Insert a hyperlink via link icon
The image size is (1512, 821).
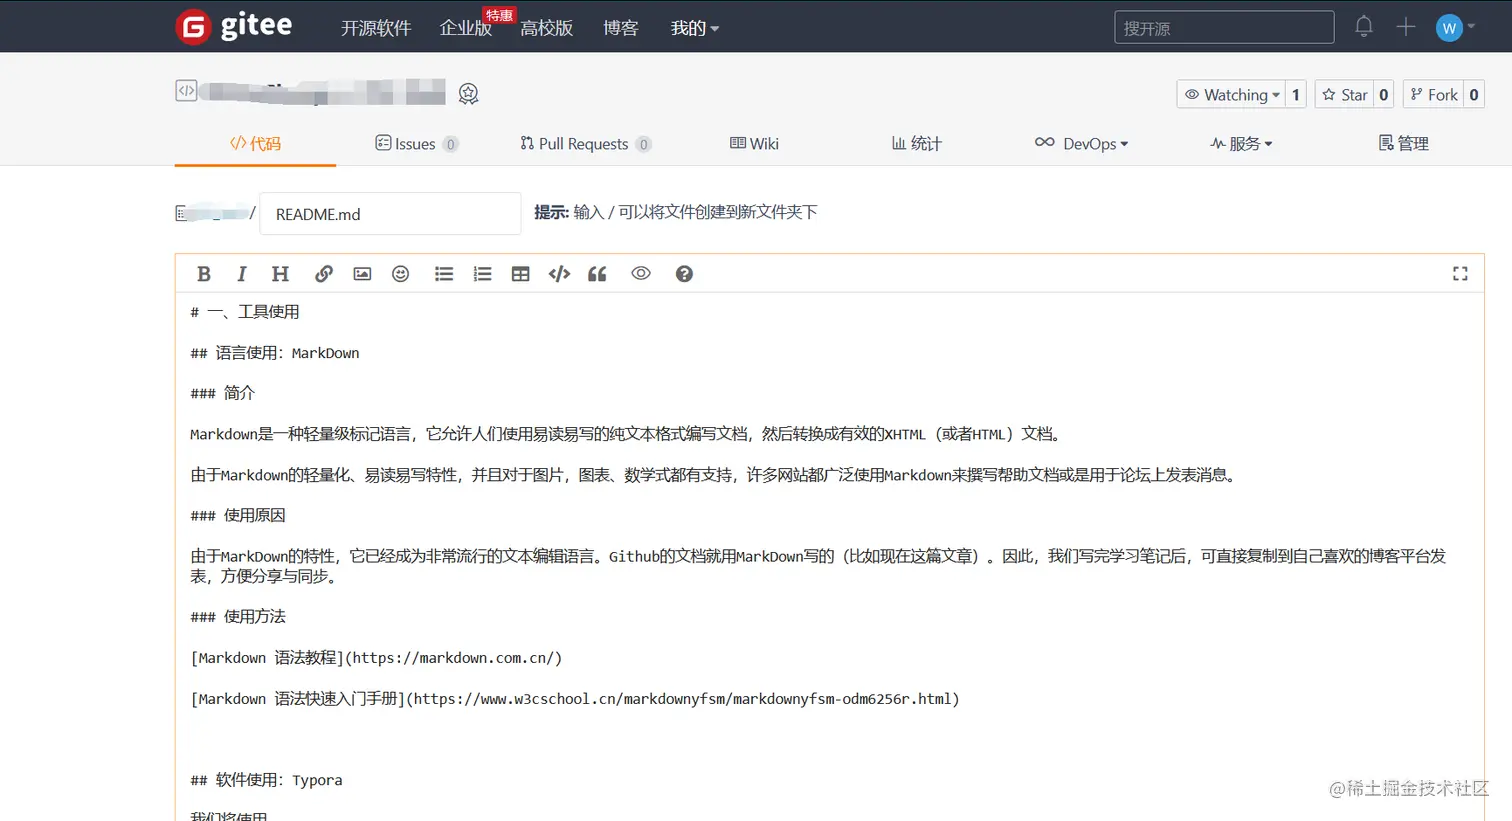324,274
